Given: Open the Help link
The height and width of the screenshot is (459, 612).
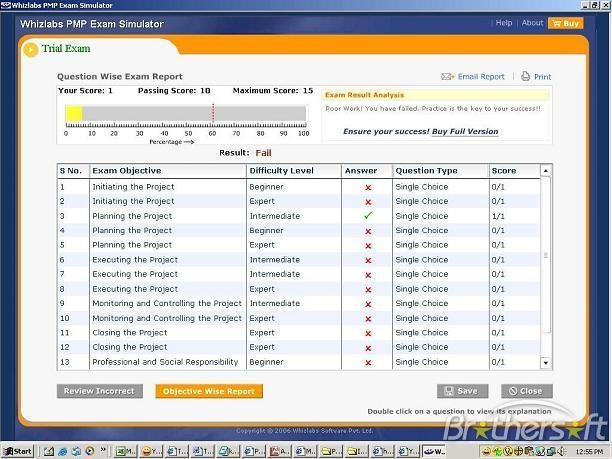Looking at the screenshot, I should 503,23.
